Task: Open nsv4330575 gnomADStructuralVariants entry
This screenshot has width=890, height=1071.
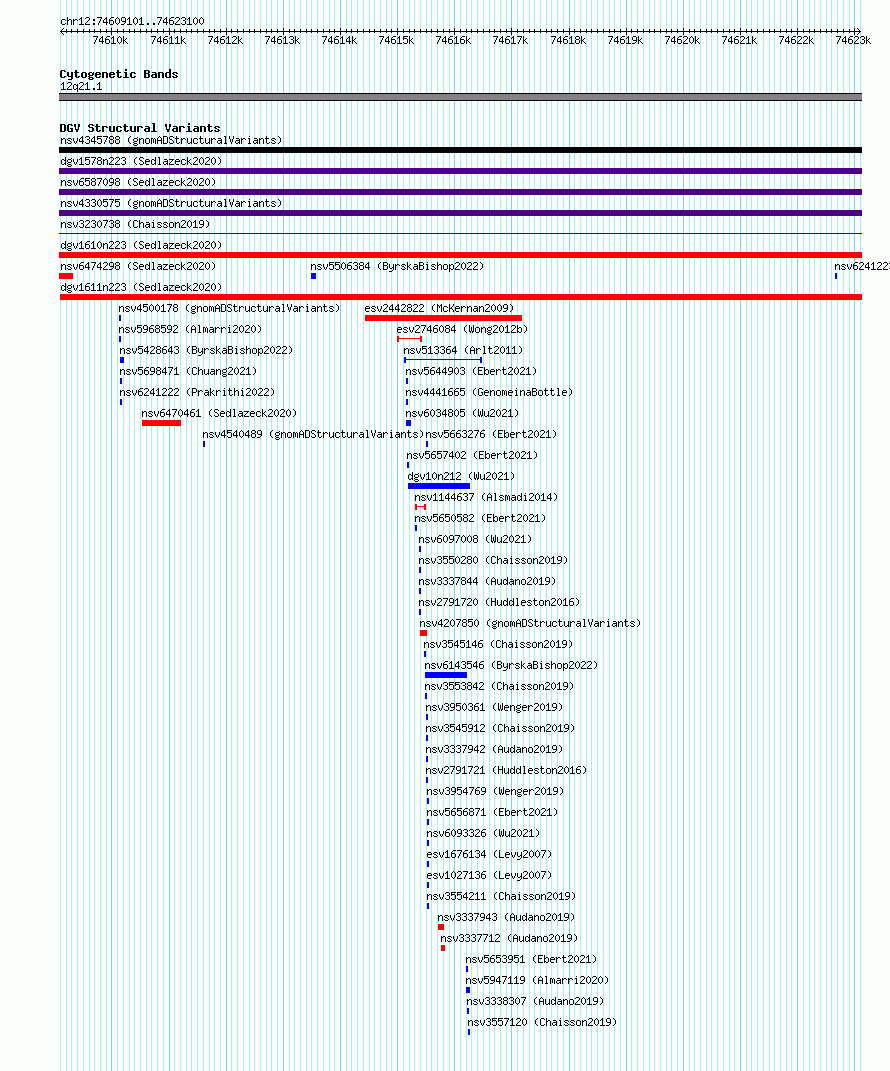Action: [x=171, y=204]
